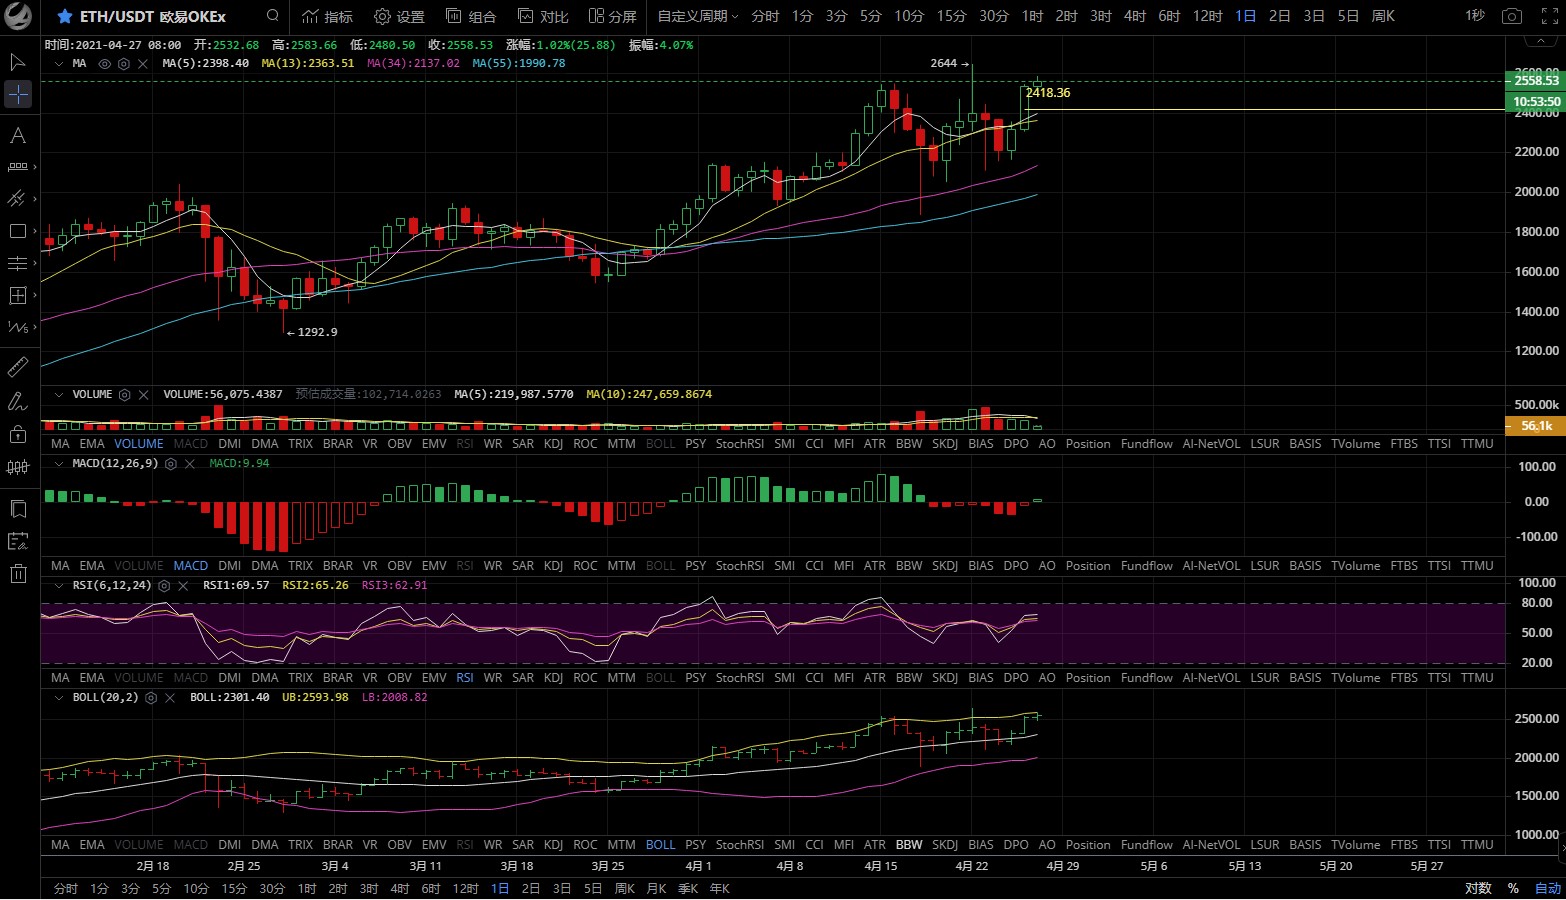Open symbol search magnifier
This screenshot has height=900, width=1566.
pos(273,16)
